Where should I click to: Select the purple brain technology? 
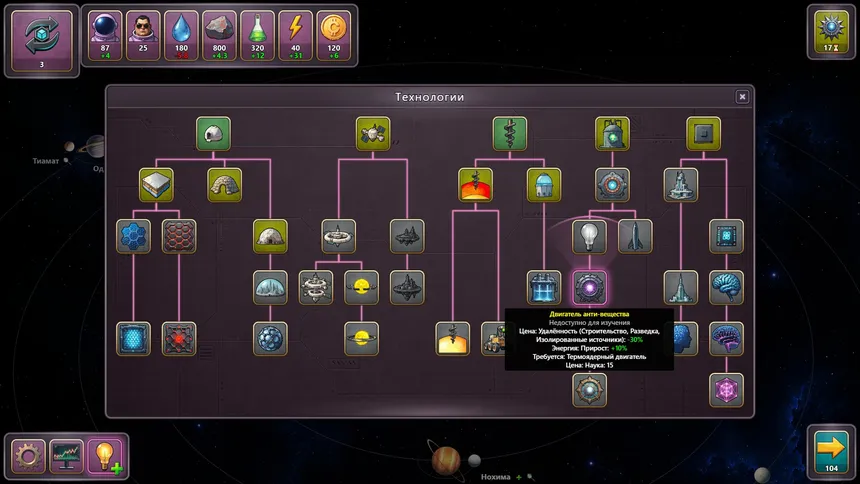(726, 339)
